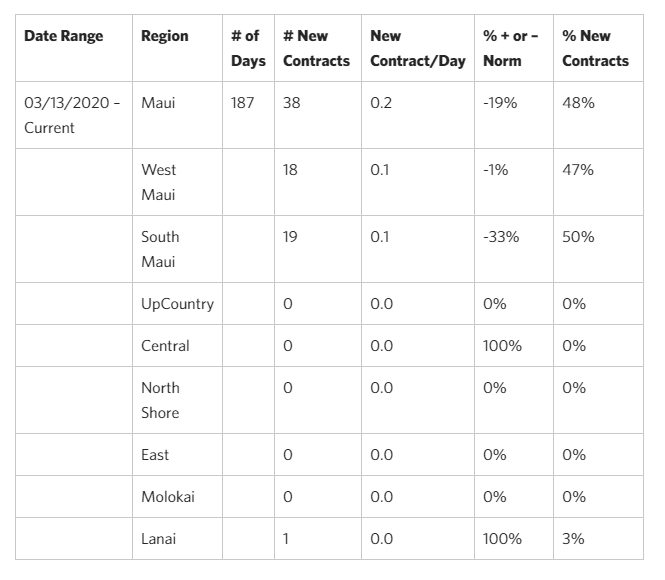Select the 187 days cell
665x580 pixels.
click(243, 103)
